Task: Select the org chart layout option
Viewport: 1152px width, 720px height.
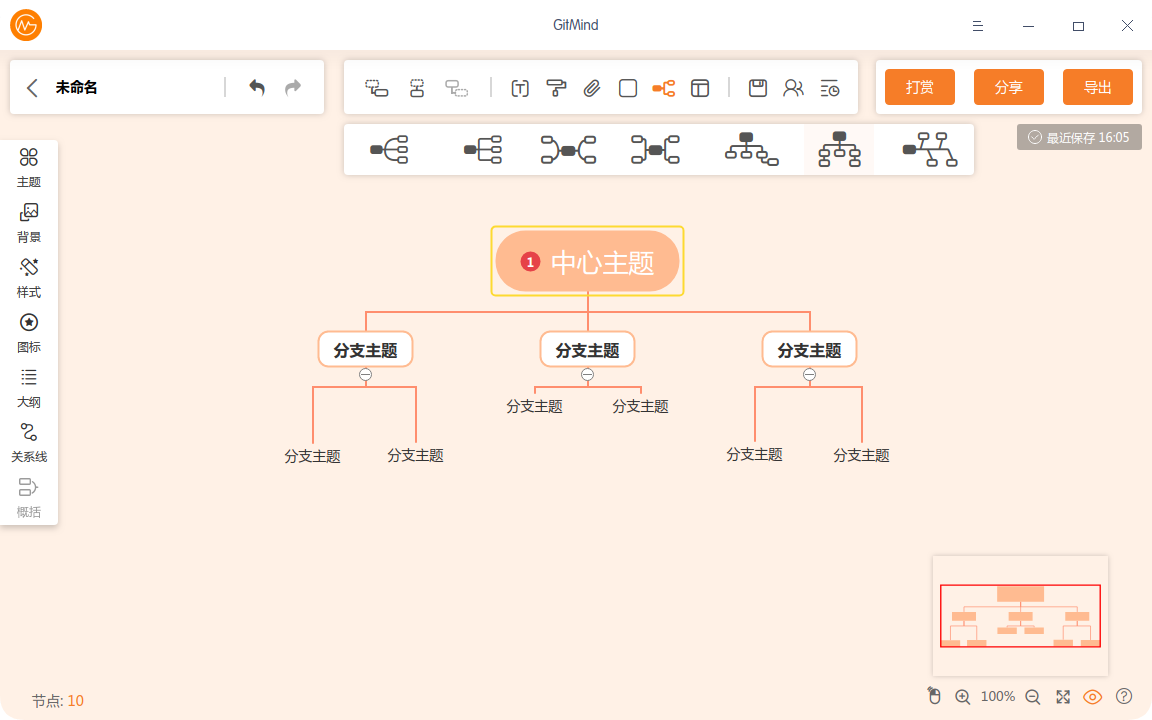Action: point(839,149)
